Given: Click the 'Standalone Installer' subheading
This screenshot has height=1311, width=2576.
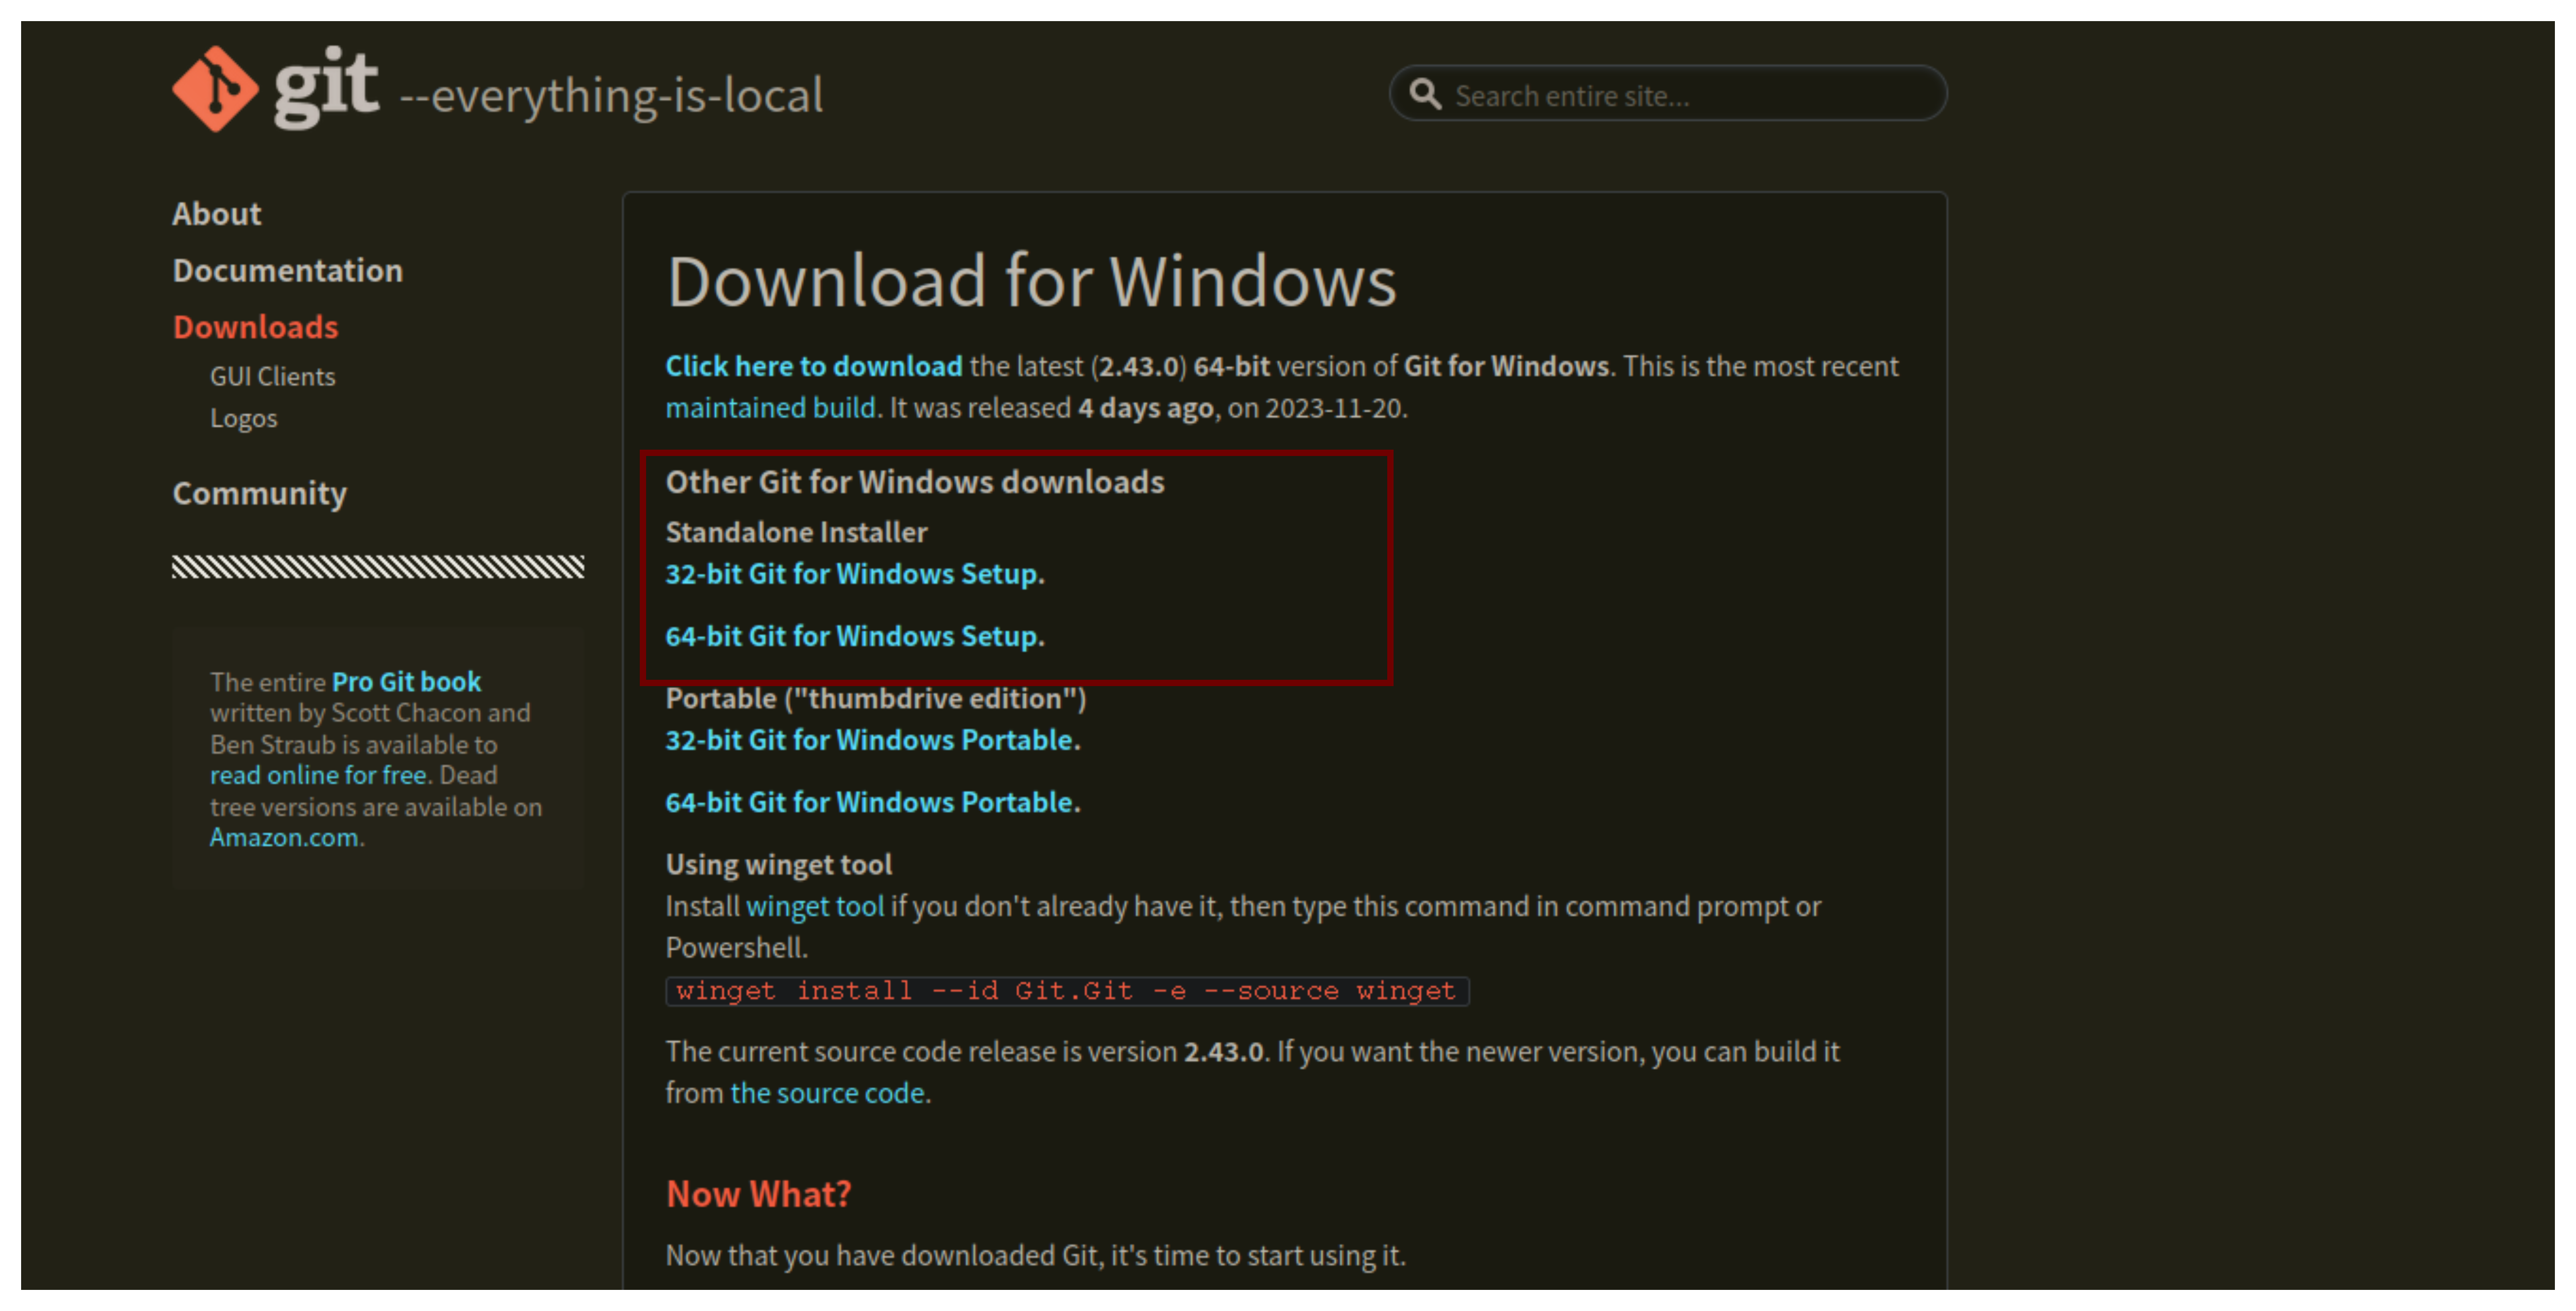Looking at the screenshot, I should (797, 532).
